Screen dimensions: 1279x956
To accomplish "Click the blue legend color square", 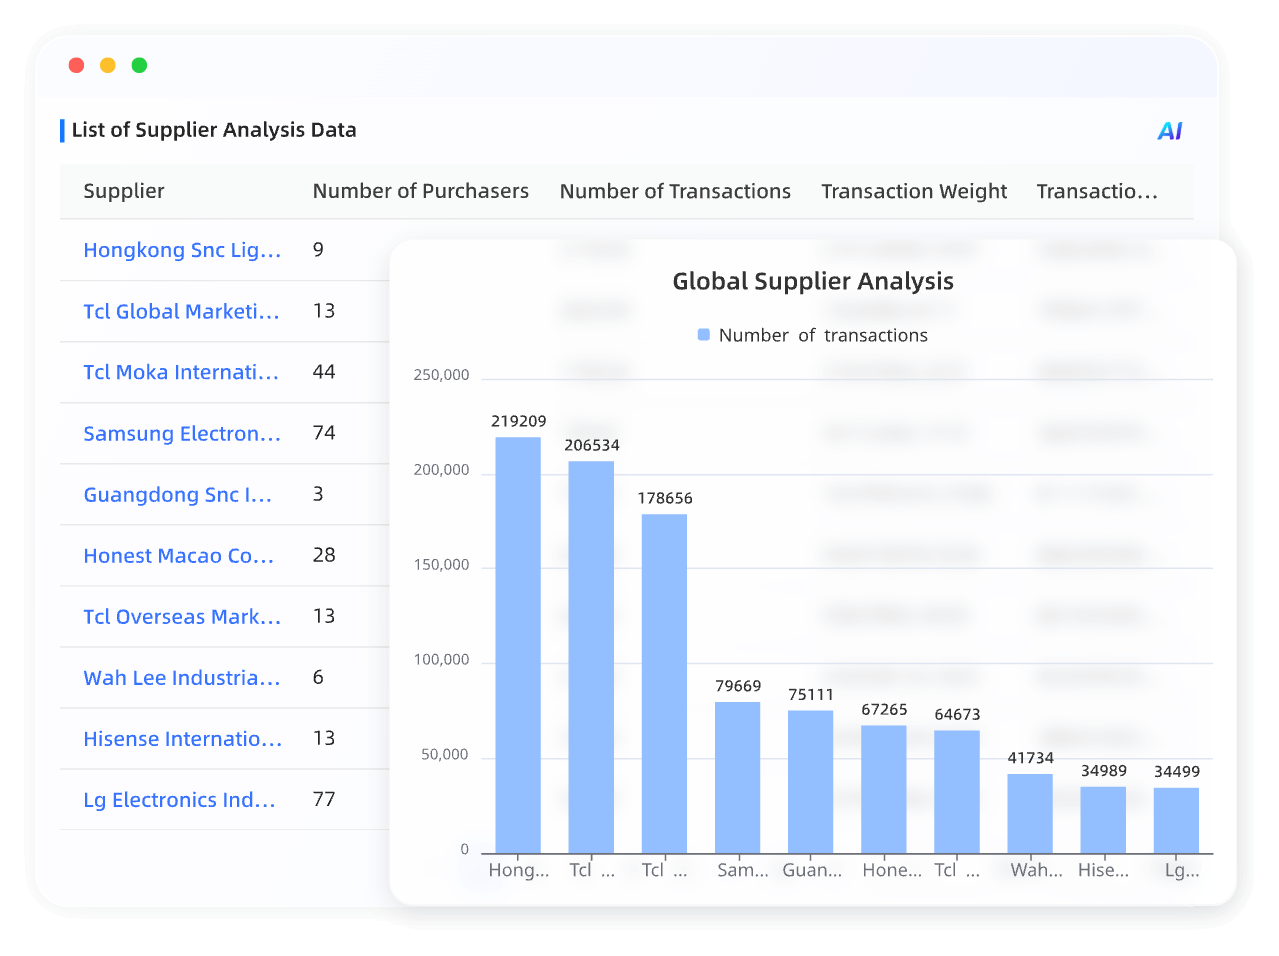I will coord(706,335).
